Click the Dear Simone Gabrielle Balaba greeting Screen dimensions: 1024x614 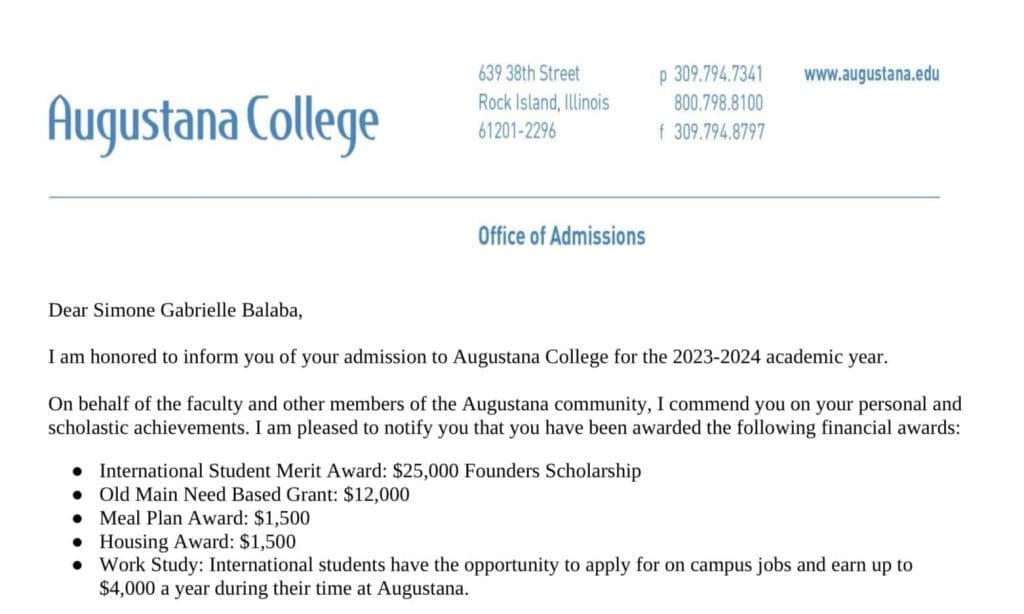(x=175, y=310)
